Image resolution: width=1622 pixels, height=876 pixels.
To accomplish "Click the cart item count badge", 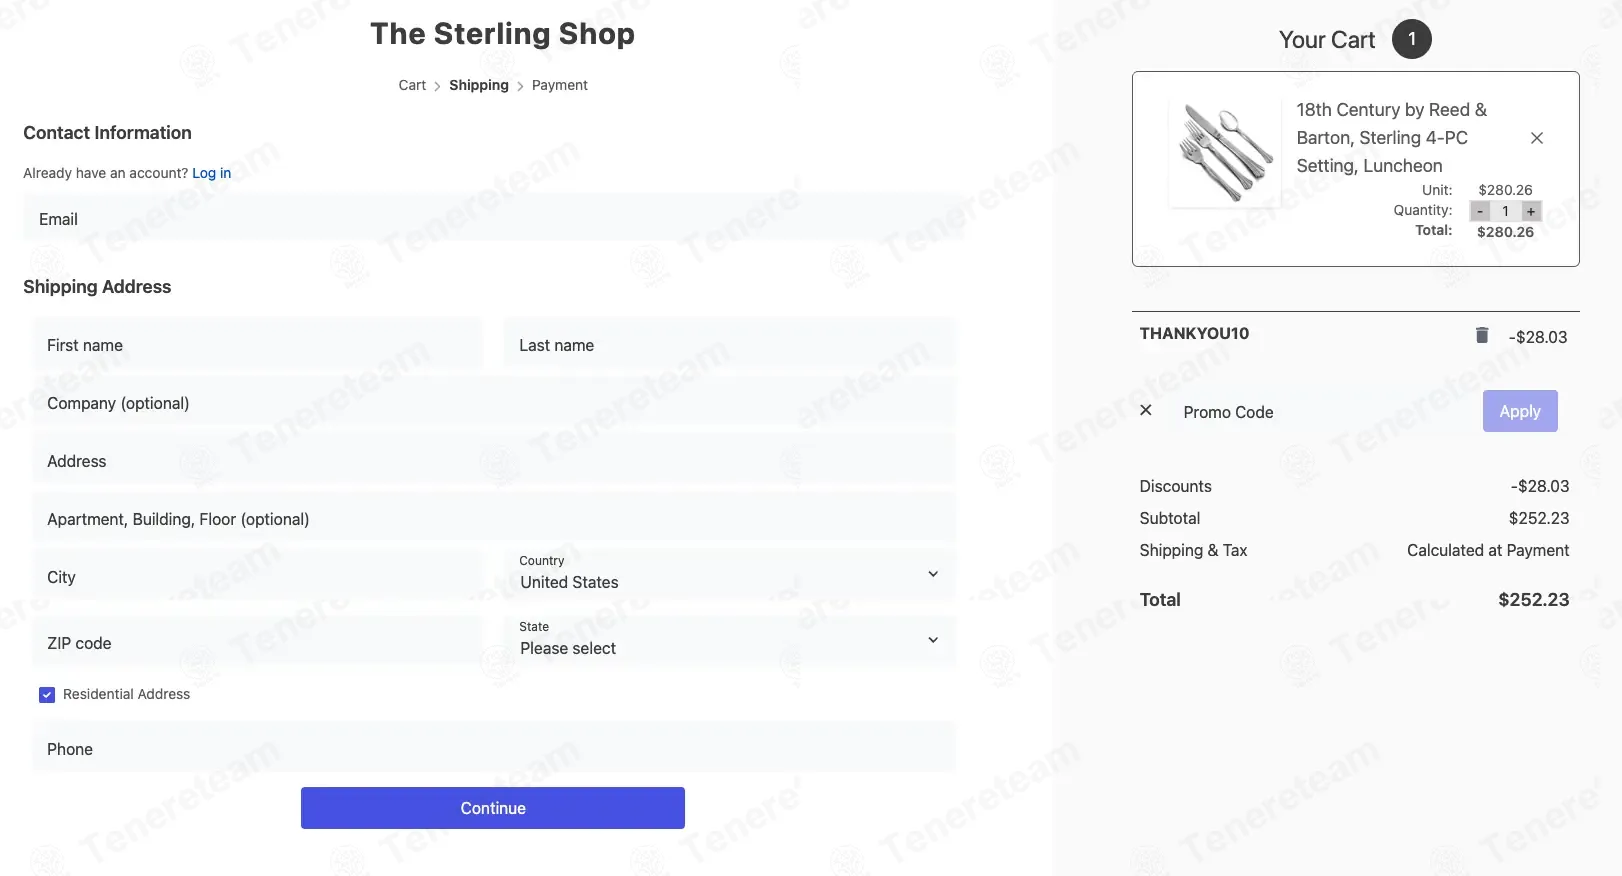I will coord(1411,39).
